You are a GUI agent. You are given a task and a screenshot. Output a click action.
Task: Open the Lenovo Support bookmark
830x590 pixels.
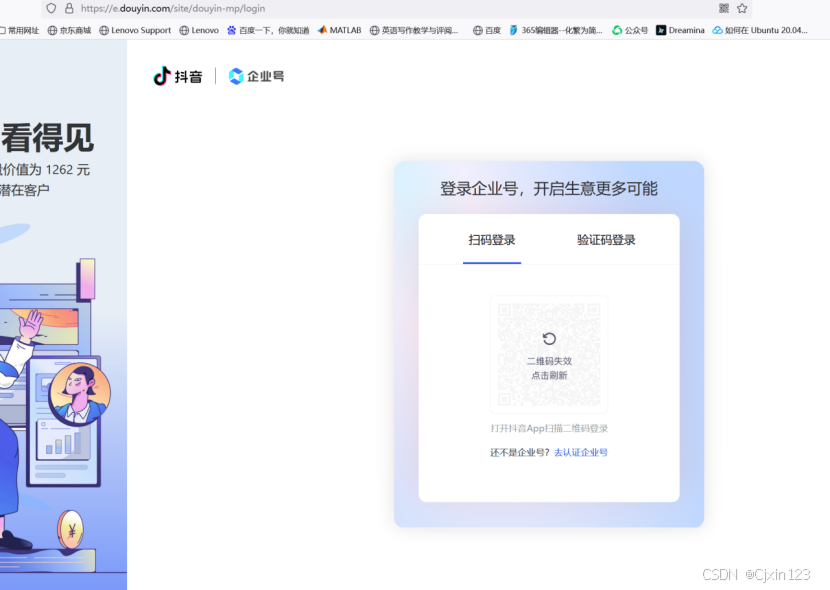tap(135, 30)
